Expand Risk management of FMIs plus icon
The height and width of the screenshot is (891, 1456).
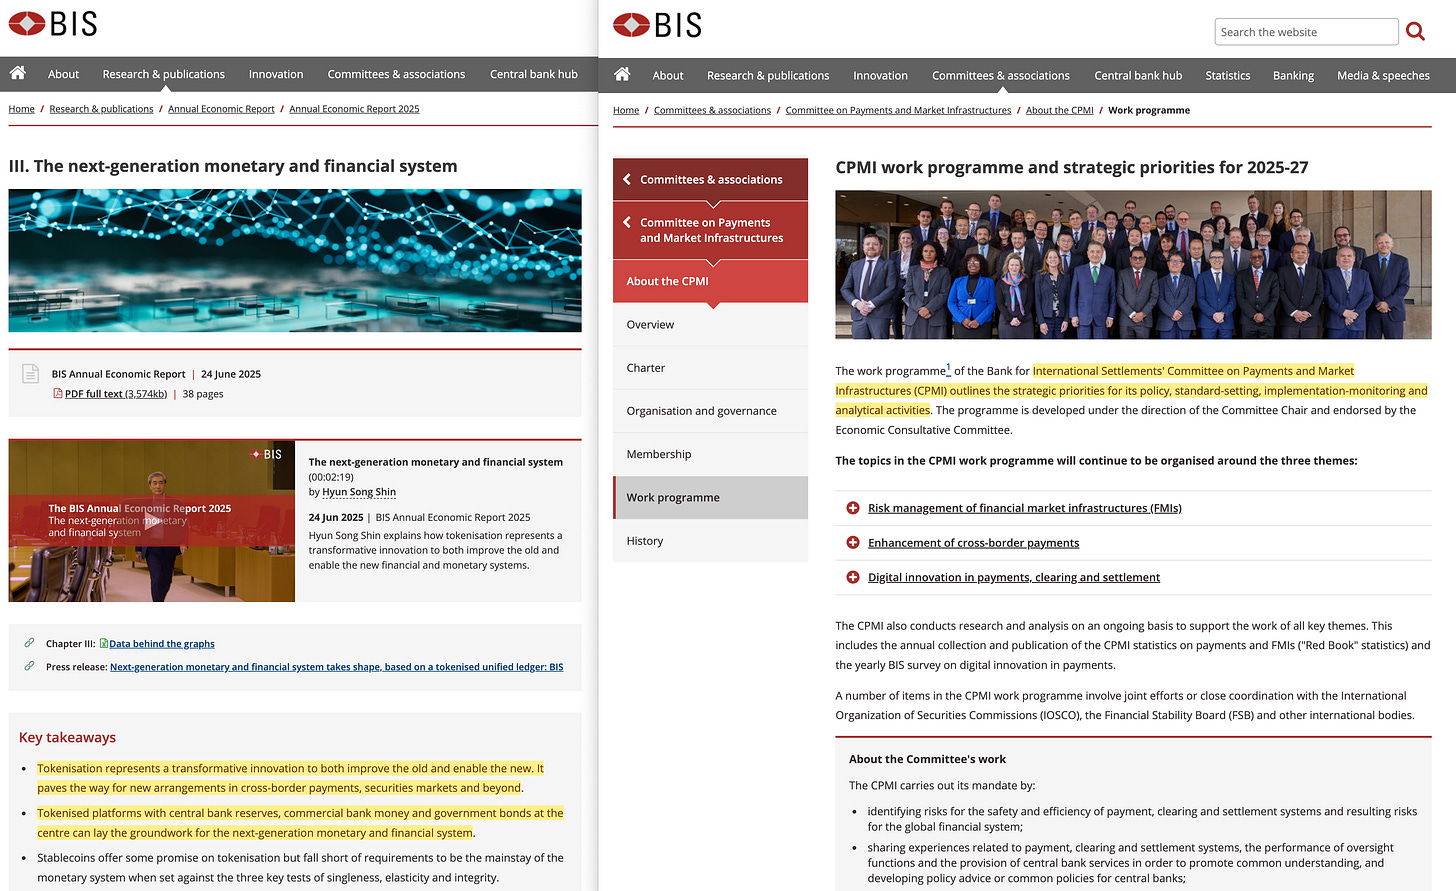click(x=853, y=508)
